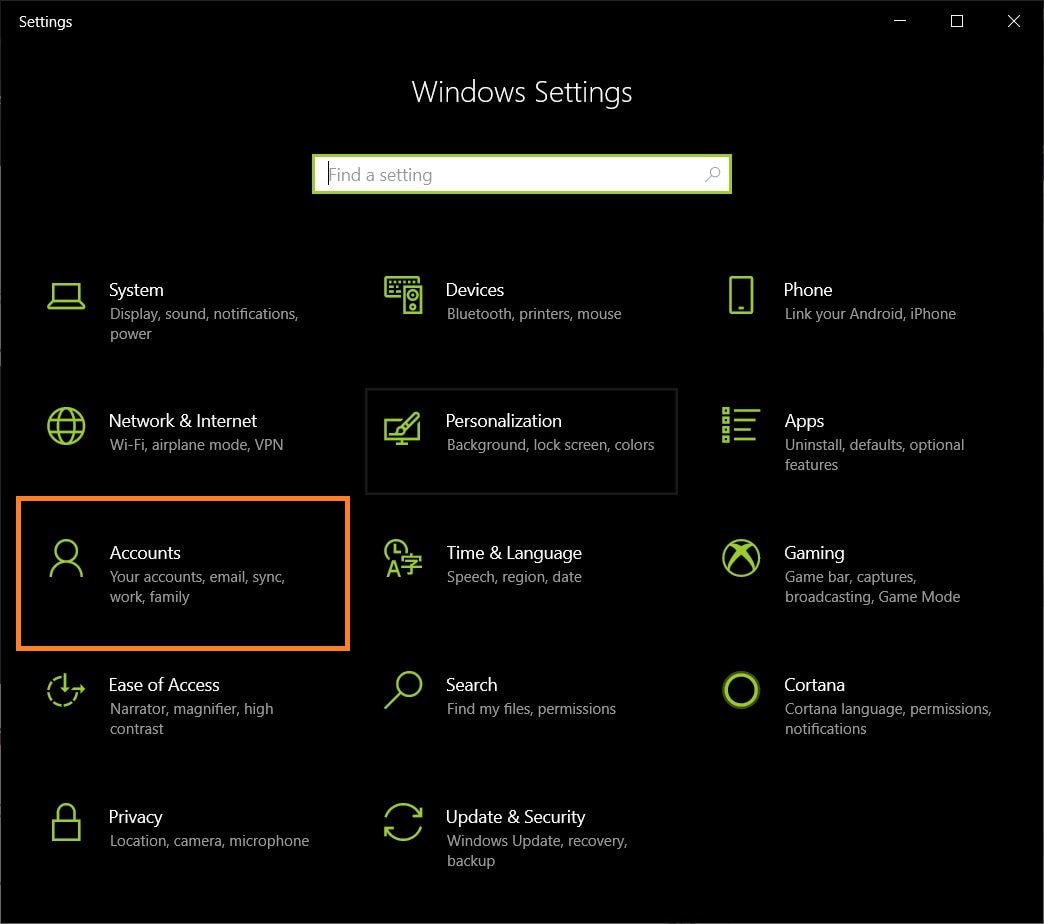Open Apps settings title
The image size is (1044, 924).
(x=804, y=421)
